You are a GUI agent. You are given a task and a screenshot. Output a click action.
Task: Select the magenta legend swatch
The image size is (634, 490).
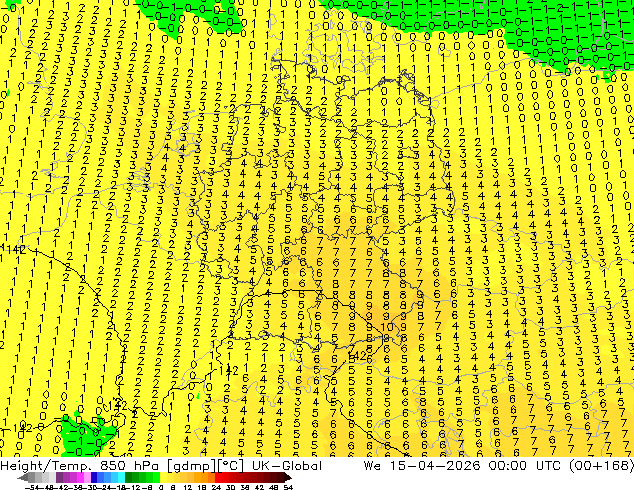click(80, 478)
